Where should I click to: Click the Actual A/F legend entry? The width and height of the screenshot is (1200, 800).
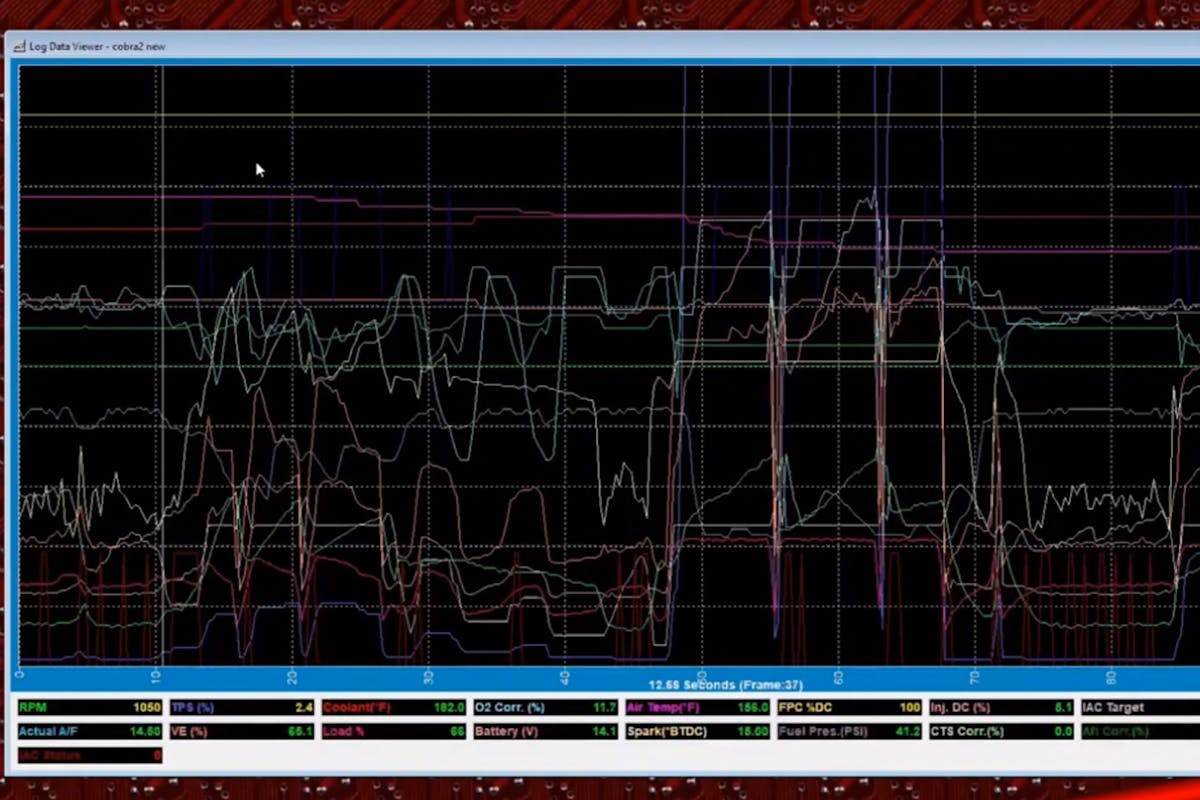(89, 731)
